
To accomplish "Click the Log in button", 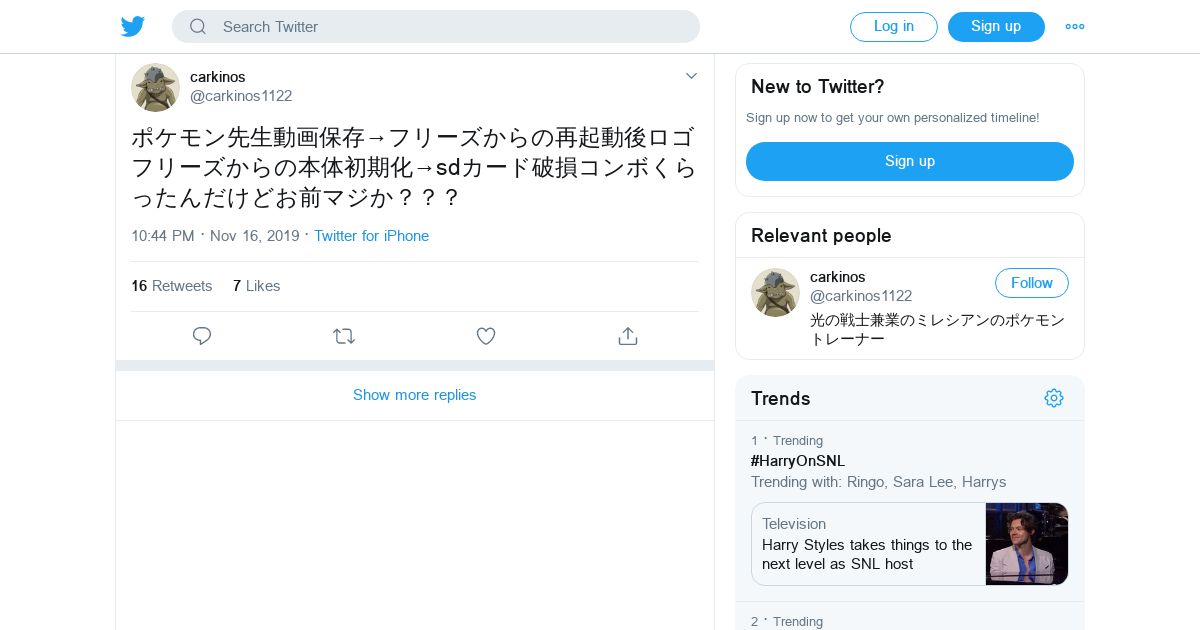I will [x=894, y=27].
